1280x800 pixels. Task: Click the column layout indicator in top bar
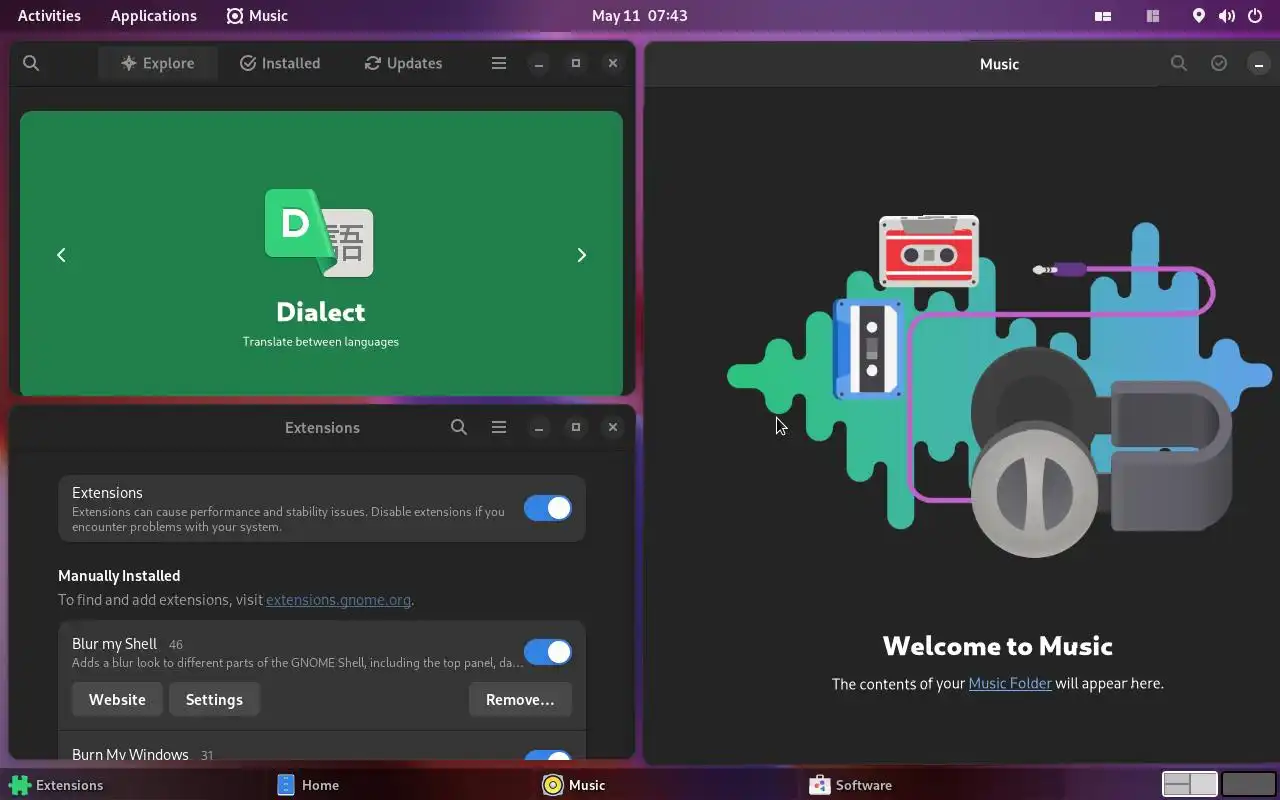click(x=1153, y=16)
